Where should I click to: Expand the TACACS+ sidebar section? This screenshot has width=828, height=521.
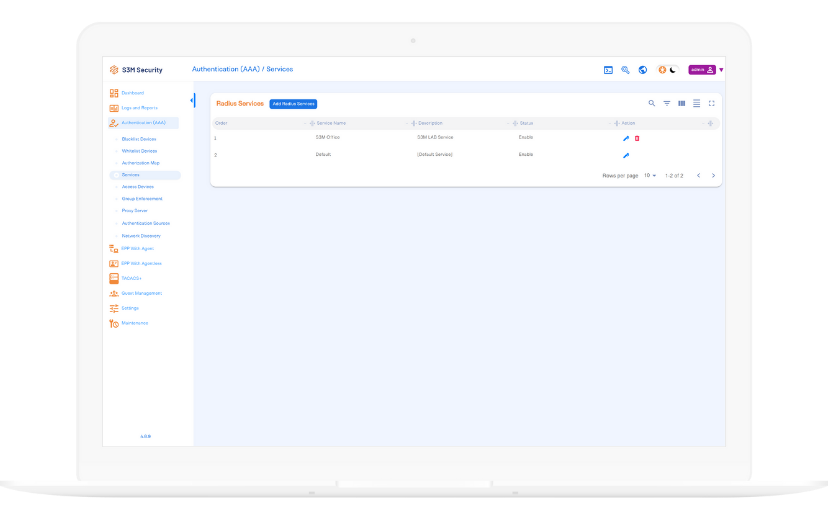pyautogui.click(x=131, y=278)
